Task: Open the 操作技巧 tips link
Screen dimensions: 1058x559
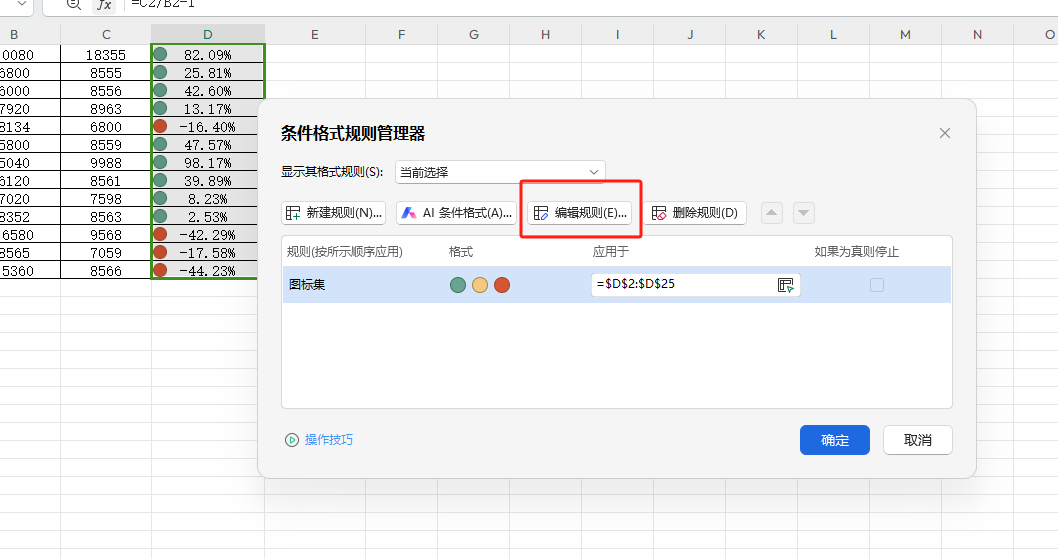Action: [x=329, y=440]
